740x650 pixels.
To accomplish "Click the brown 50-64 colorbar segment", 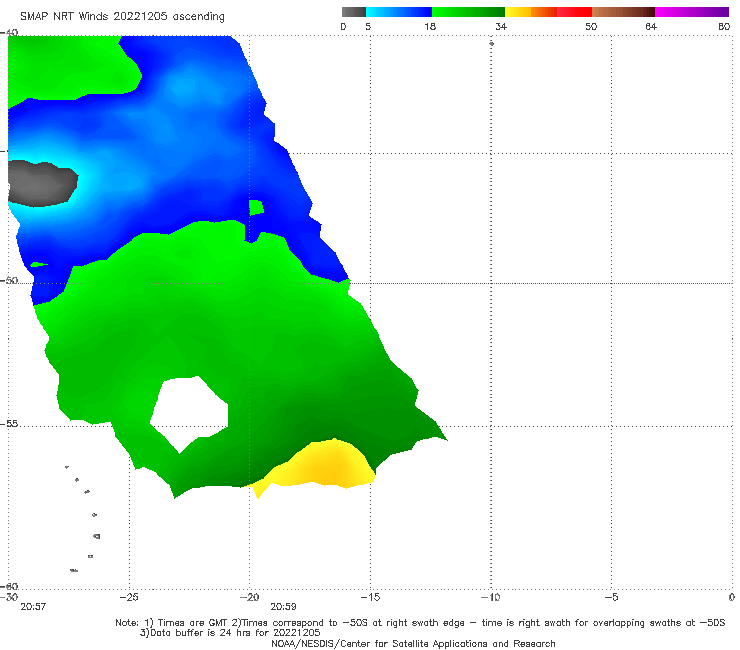I will pyautogui.click(x=623, y=12).
